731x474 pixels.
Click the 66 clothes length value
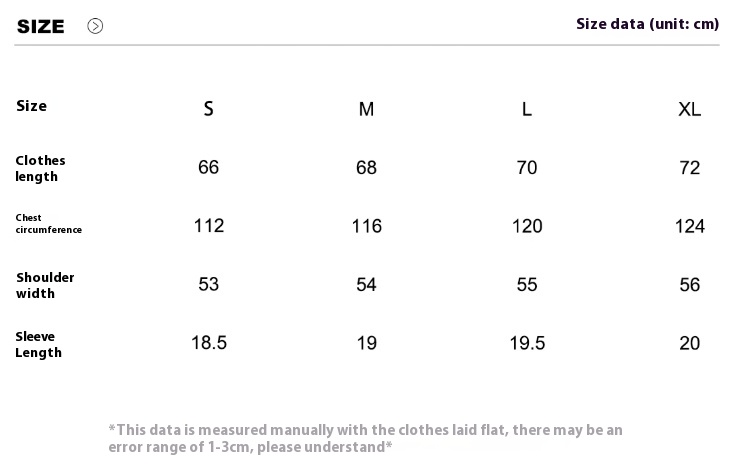[208, 167]
